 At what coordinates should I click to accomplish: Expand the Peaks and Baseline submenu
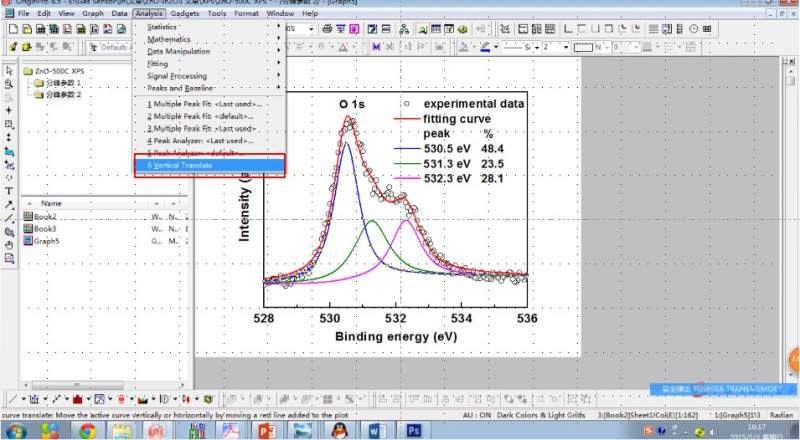(210, 88)
